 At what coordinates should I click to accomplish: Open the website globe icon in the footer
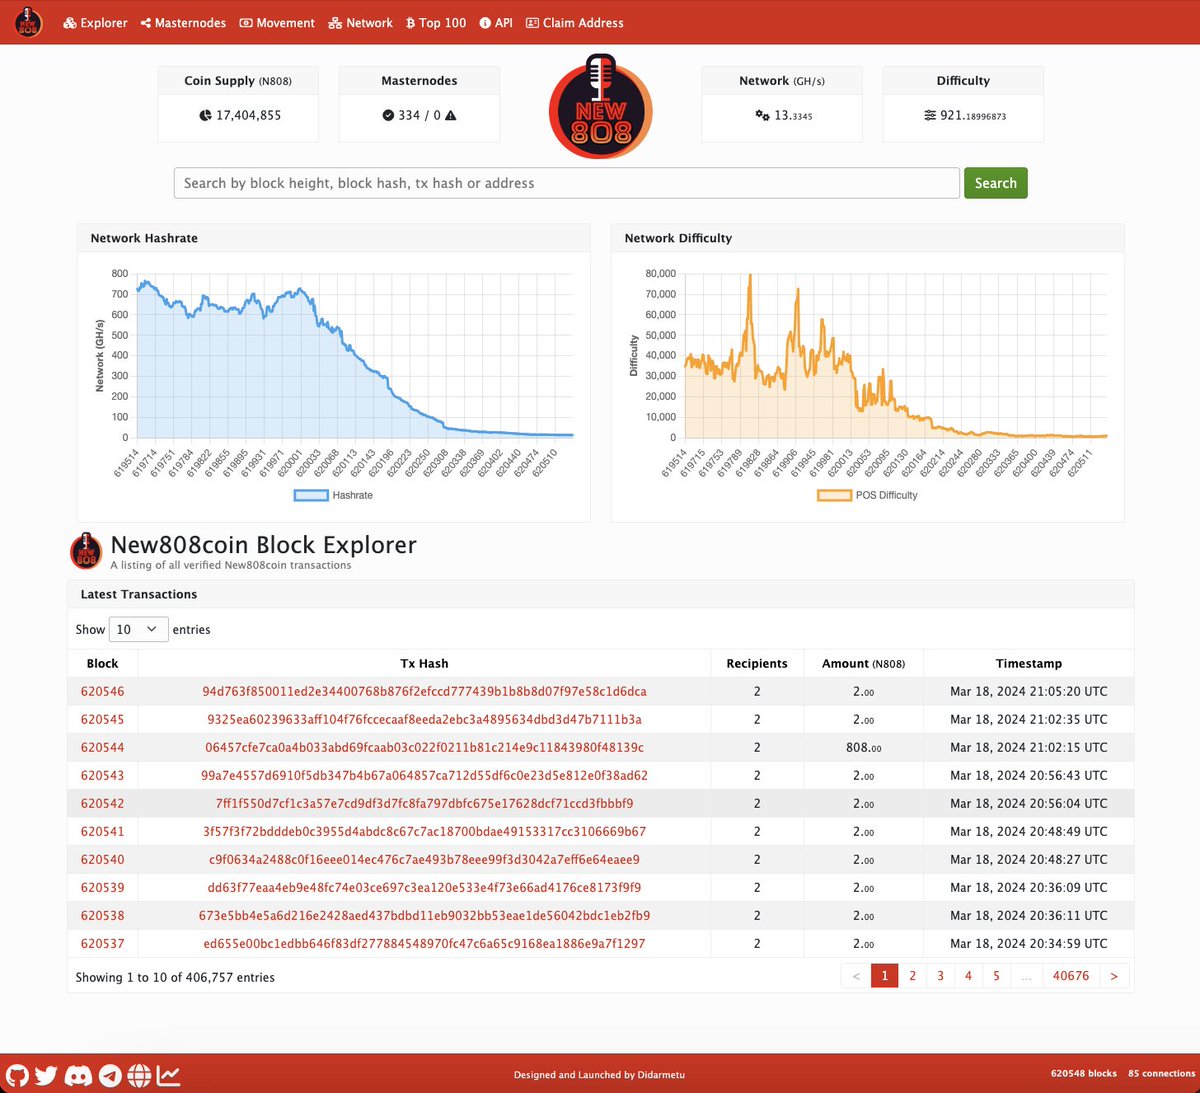point(139,1075)
